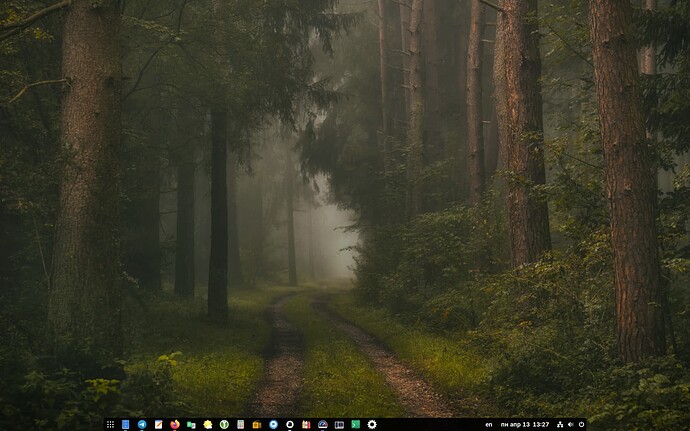This screenshot has width=690, height=431.
Task: Open the blue circular media player icon
Action: [x=273, y=424]
